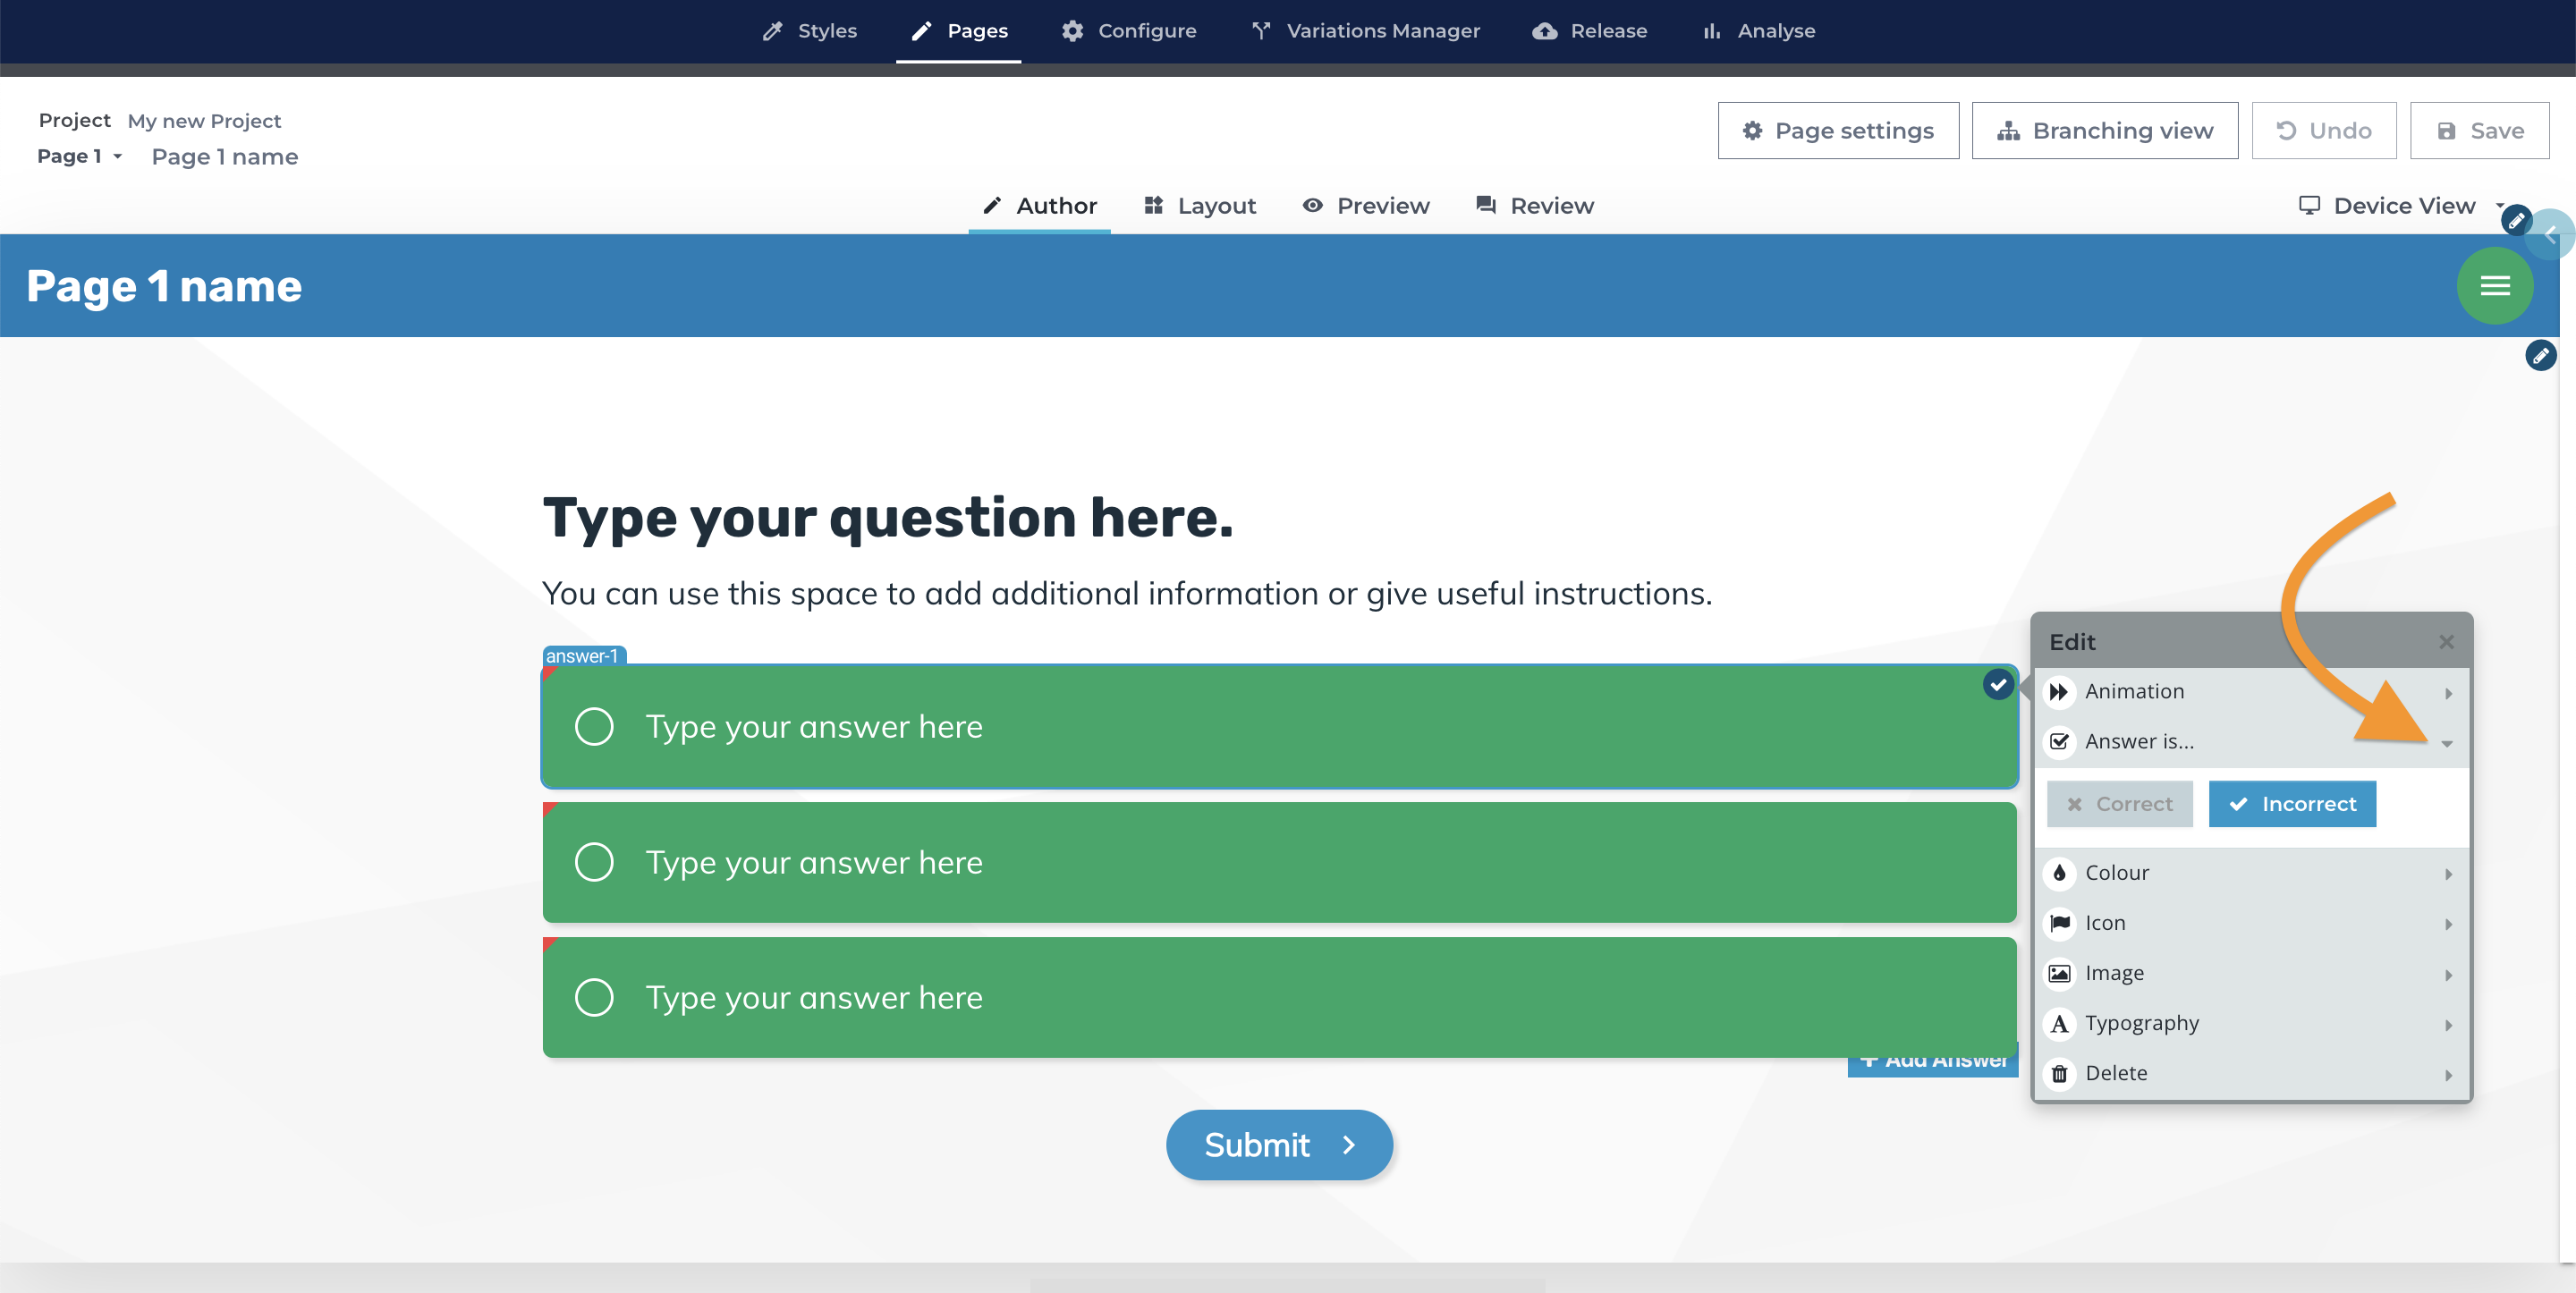The height and width of the screenshot is (1293, 2576).
Task: Select the second answer radio circle
Action: (x=594, y=862)
